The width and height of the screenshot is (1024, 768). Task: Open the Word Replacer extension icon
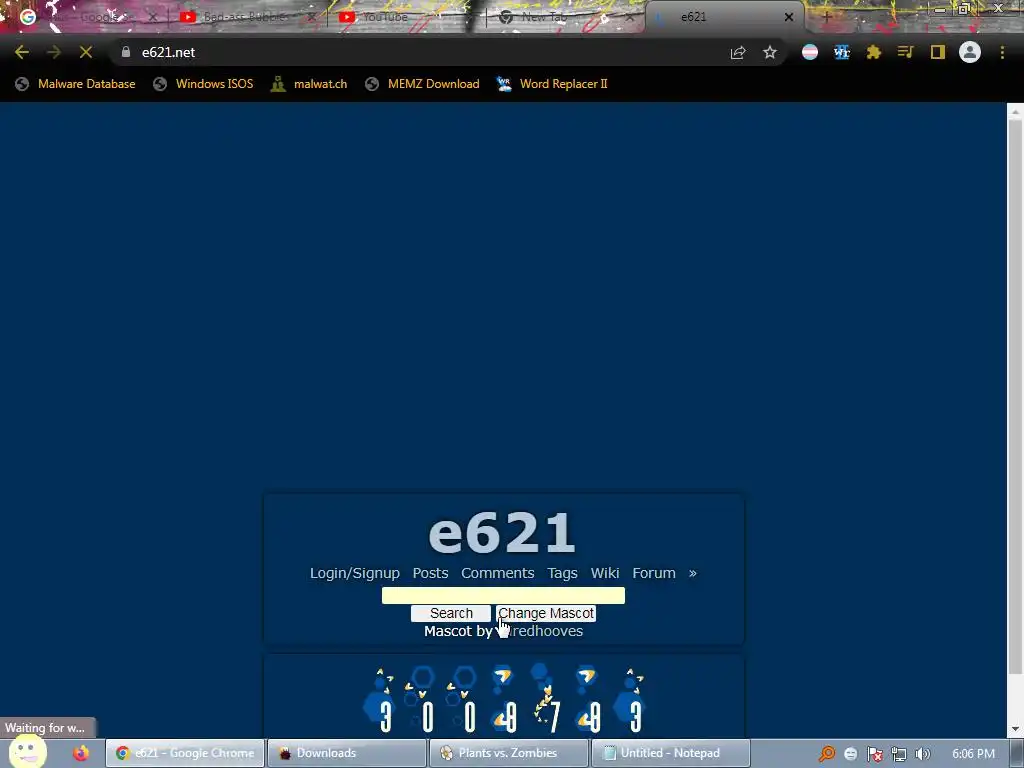click(842, 52)
